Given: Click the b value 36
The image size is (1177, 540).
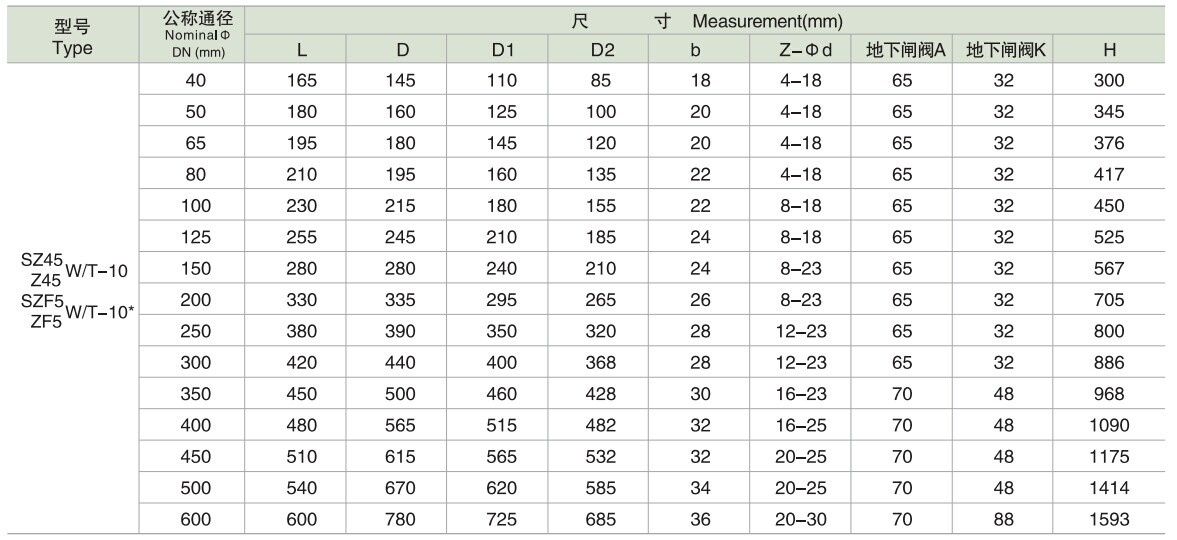Looking at the screenshot, I should pyautogui.click(x=700, y=519).
